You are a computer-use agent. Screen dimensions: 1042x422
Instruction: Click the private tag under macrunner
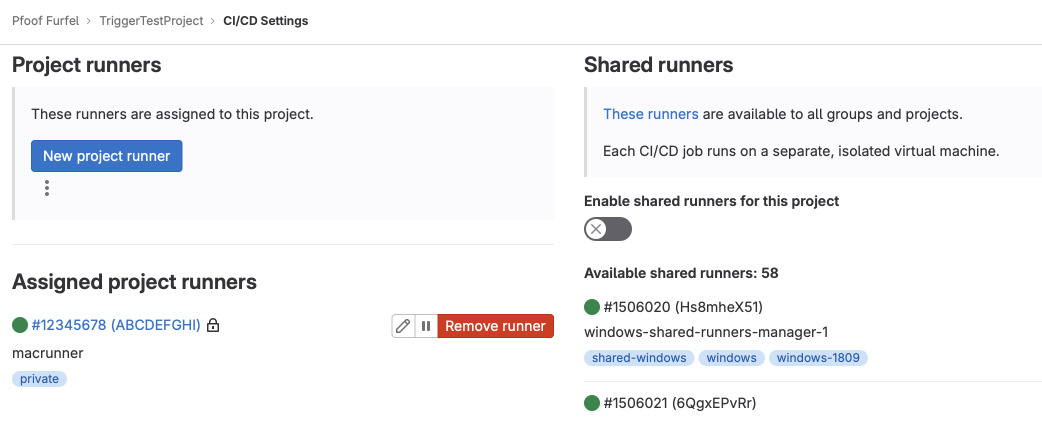39,379
